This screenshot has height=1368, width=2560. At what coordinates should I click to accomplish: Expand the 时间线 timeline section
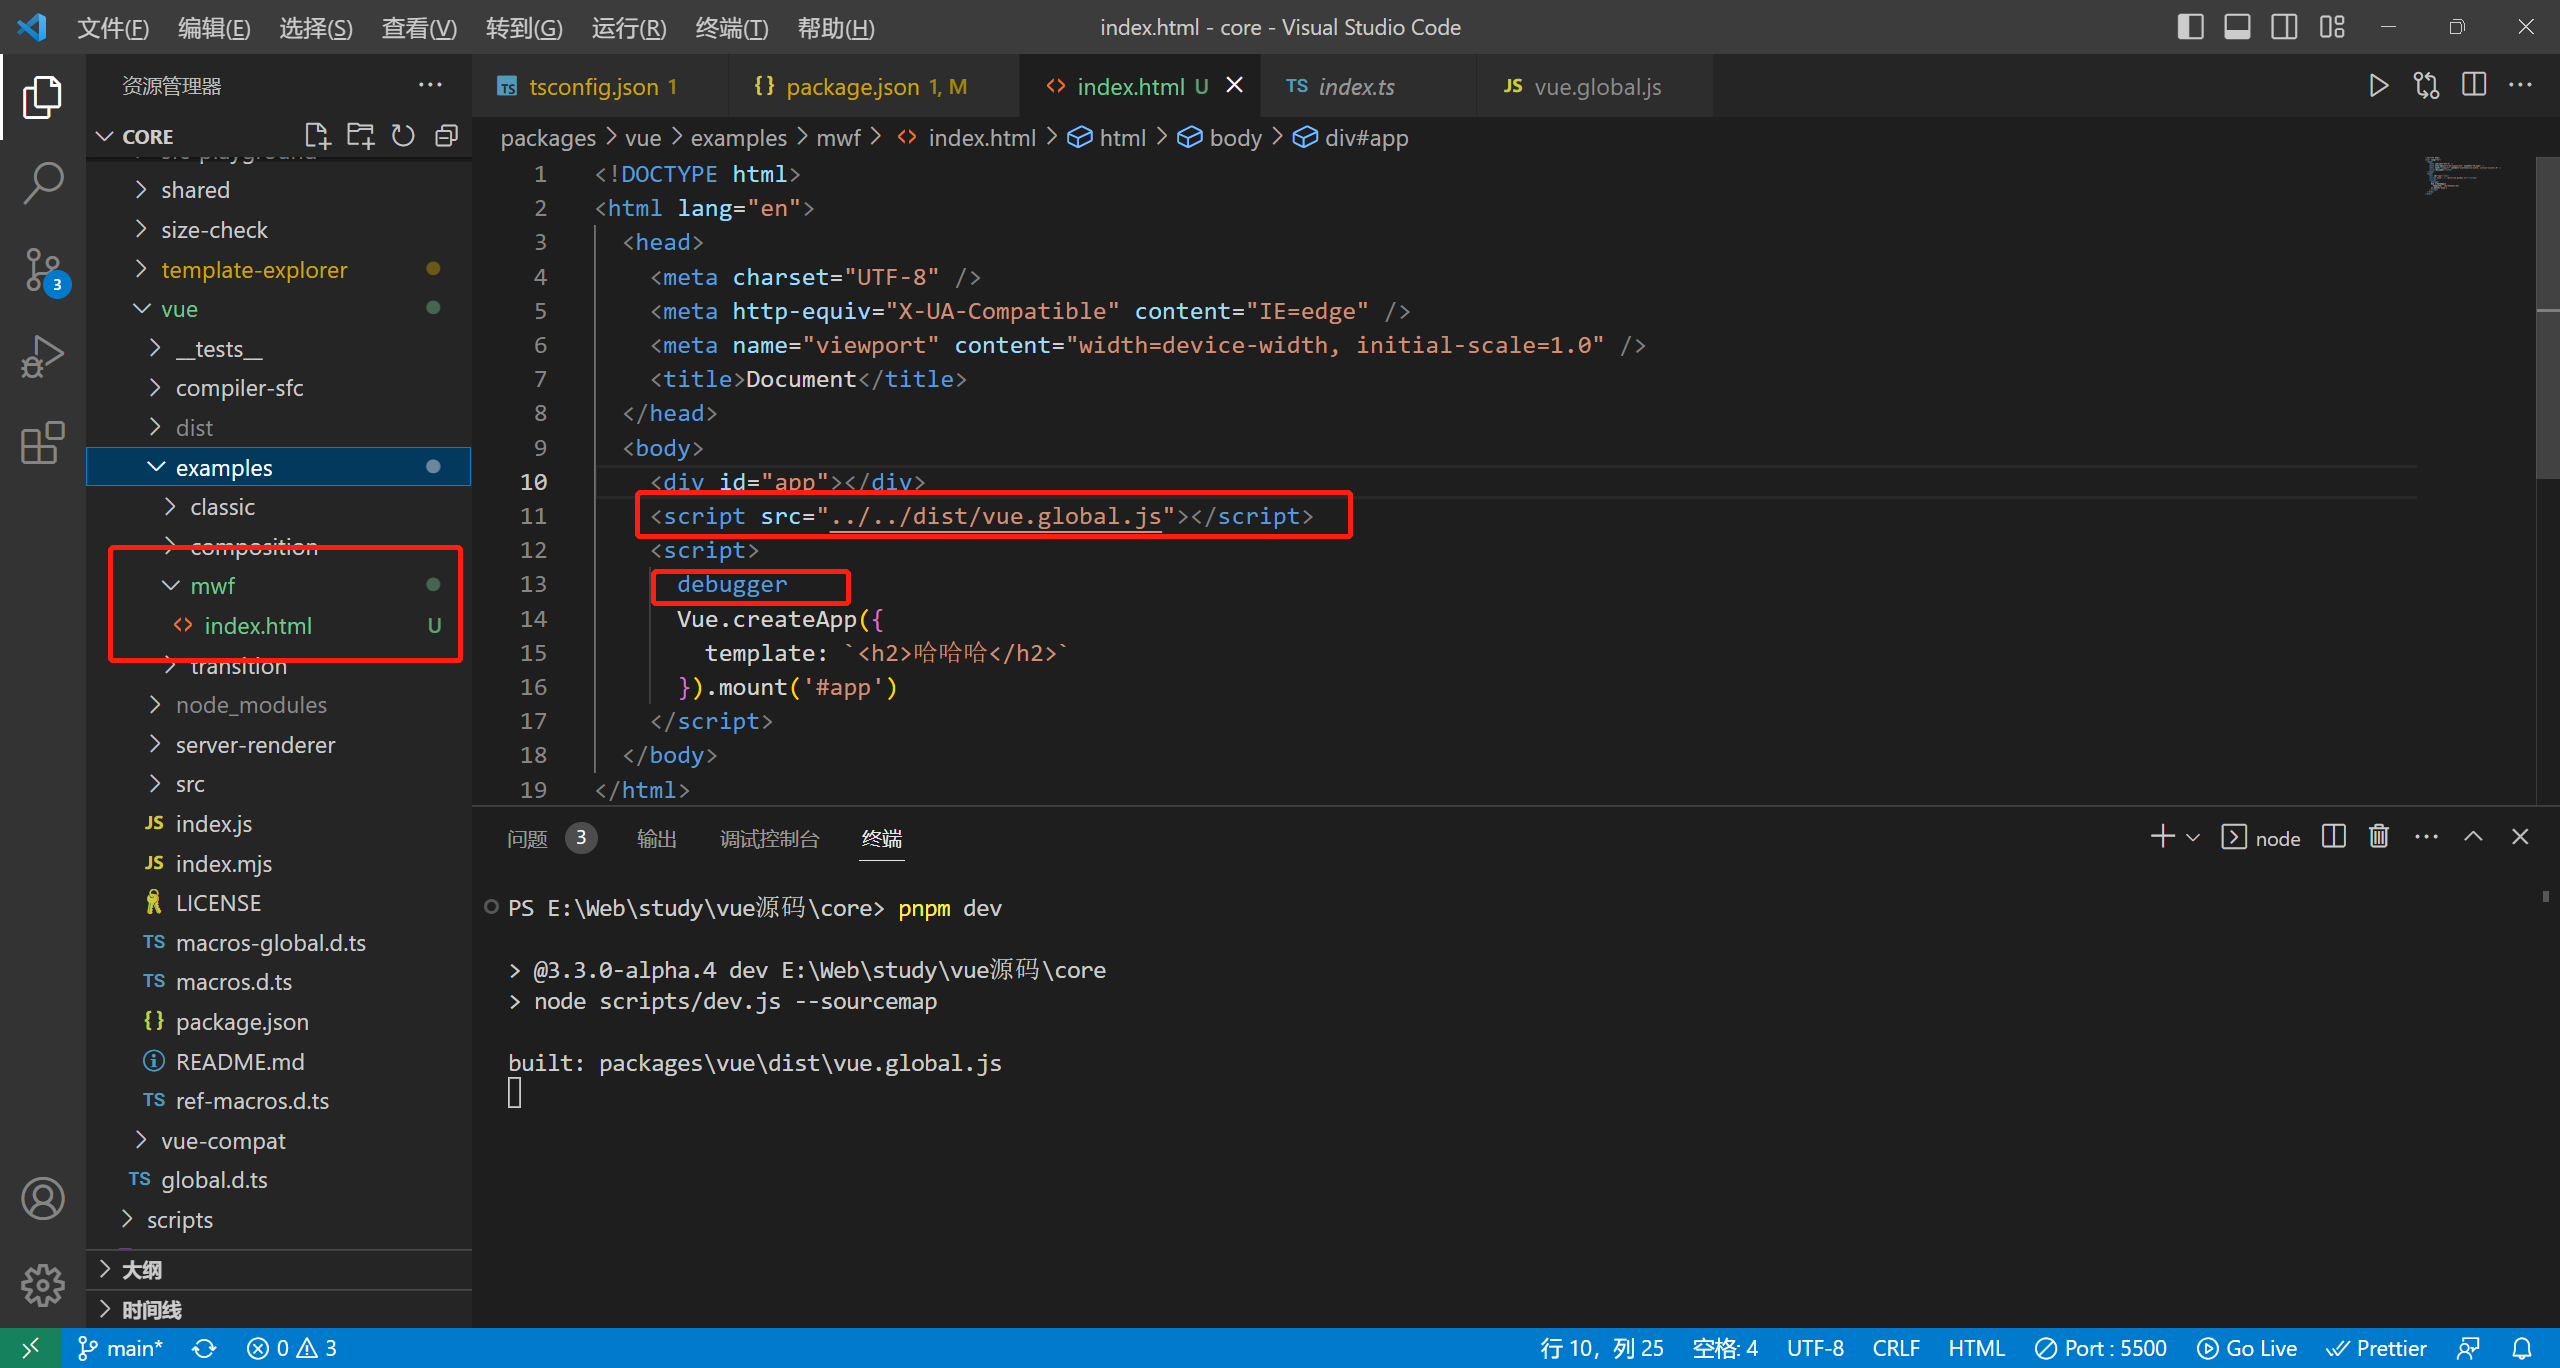[280, 1309]
